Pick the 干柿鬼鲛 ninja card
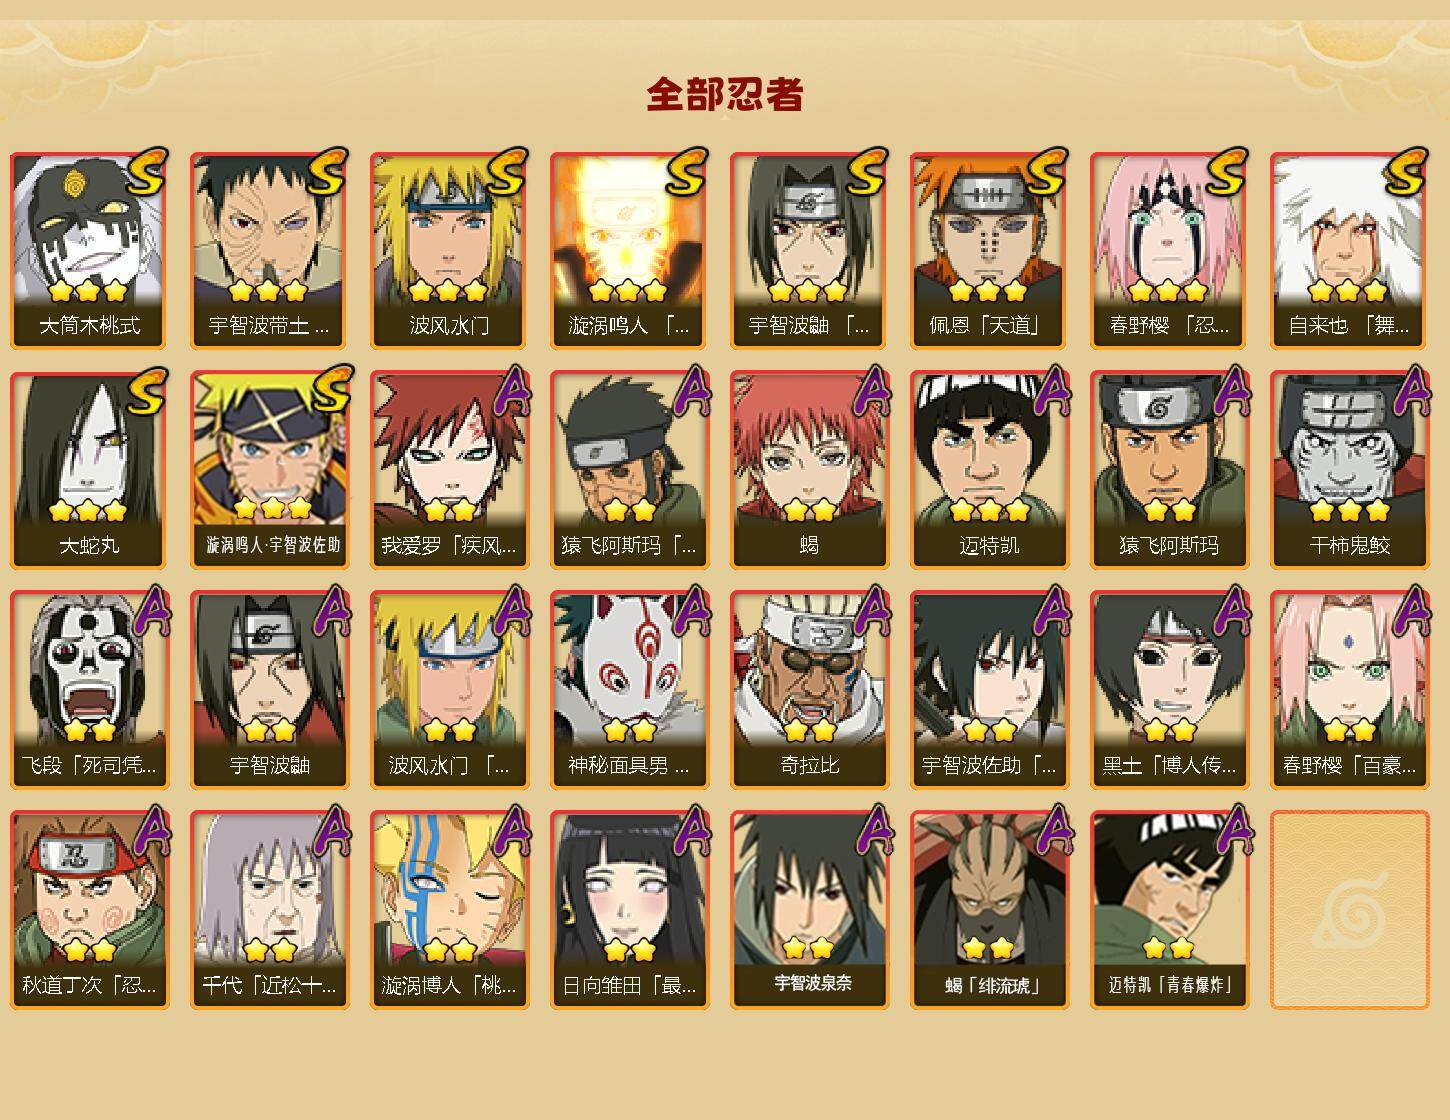The height and width of the screenshot is (1120, 1450). (x=1349, y=470)
